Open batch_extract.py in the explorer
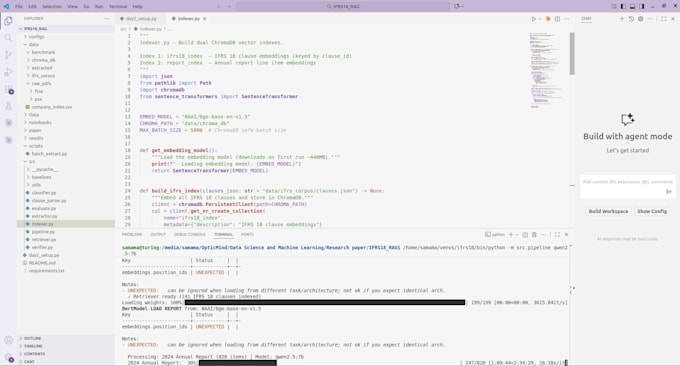This screenshot has width=680, height=366. (49, 154)
